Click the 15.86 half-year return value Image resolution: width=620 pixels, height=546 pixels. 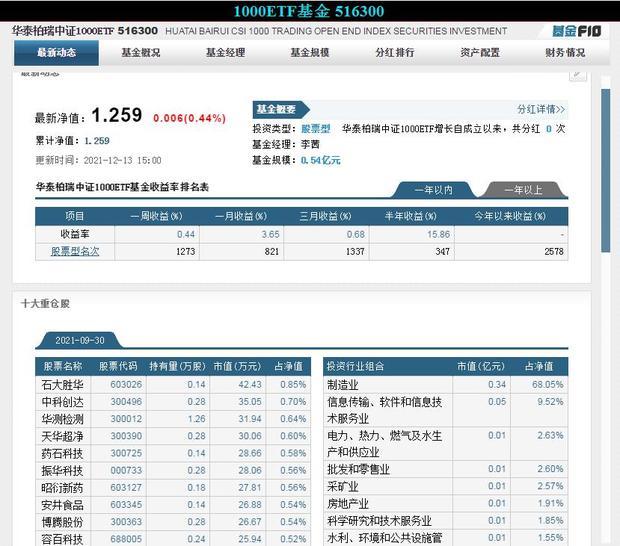coord(439,234)
